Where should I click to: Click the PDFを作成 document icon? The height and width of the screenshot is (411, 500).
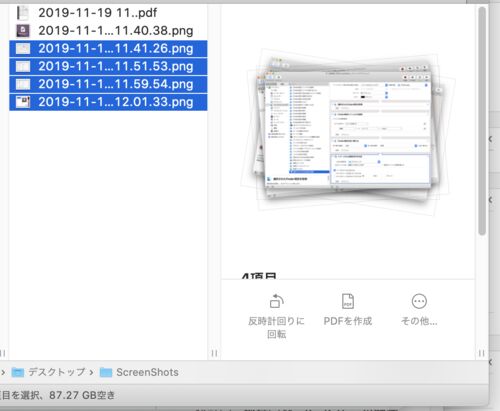348,301
